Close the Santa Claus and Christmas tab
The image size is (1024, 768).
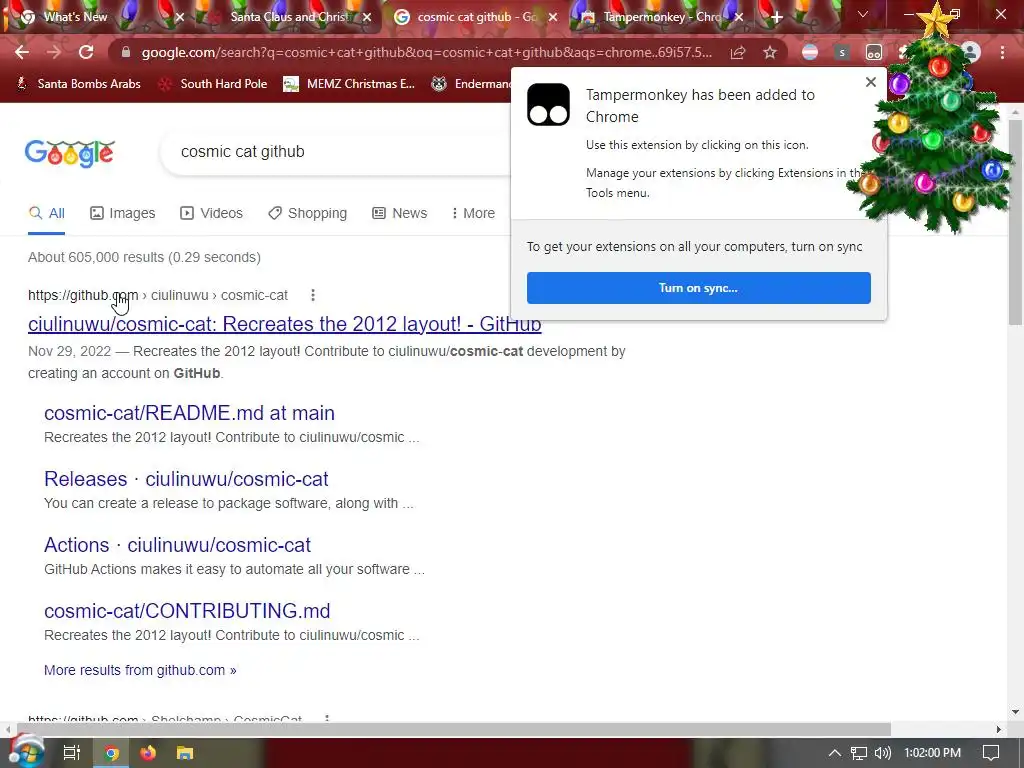click(x=367, y=18)
